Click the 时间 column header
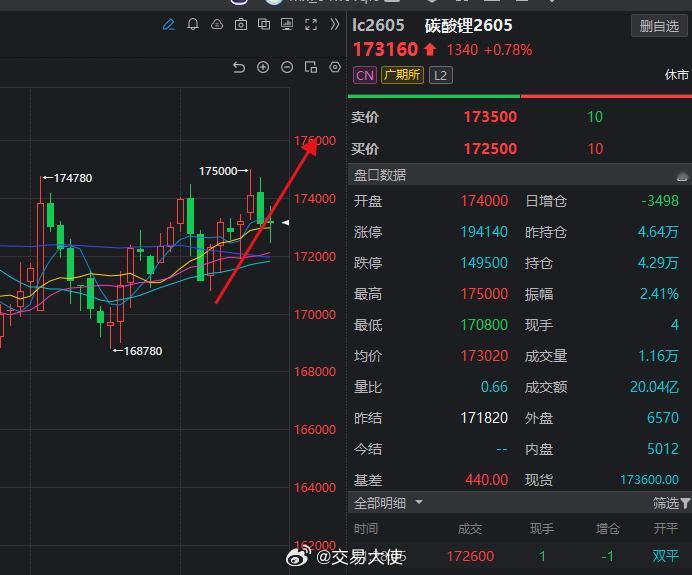692x575 pixels. tap(366, 529)
